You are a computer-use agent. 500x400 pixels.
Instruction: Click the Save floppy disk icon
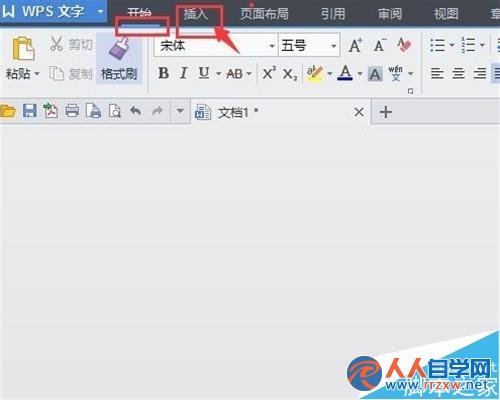[x=29, y=111]
